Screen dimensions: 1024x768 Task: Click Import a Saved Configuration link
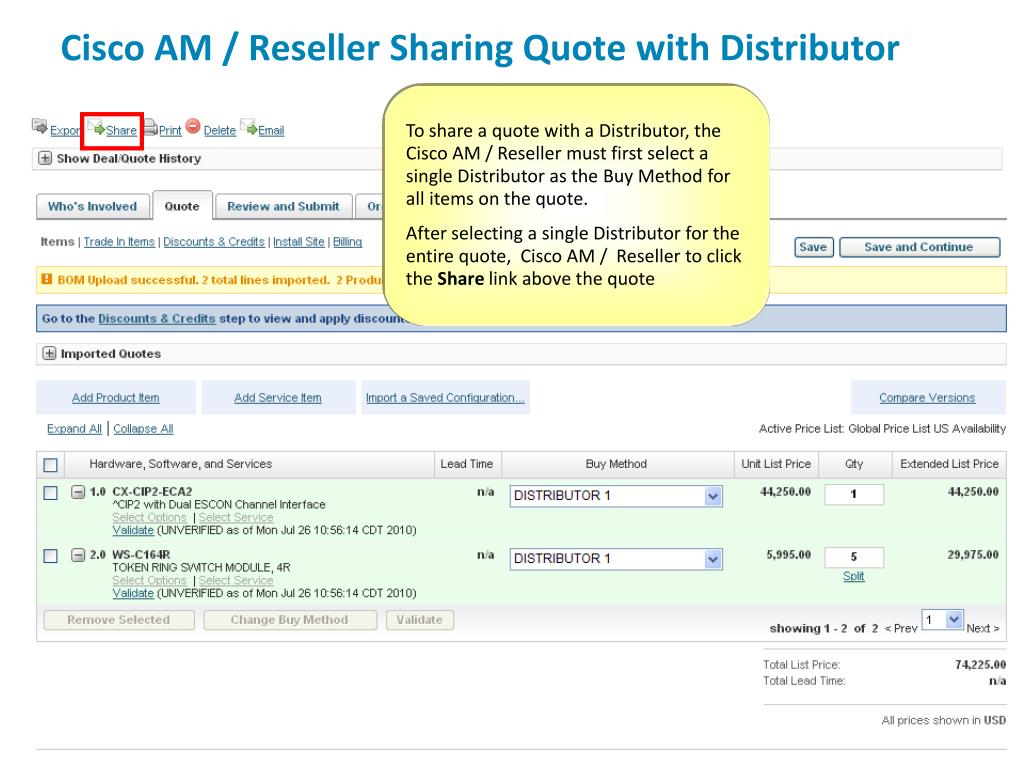click(445, 398)
